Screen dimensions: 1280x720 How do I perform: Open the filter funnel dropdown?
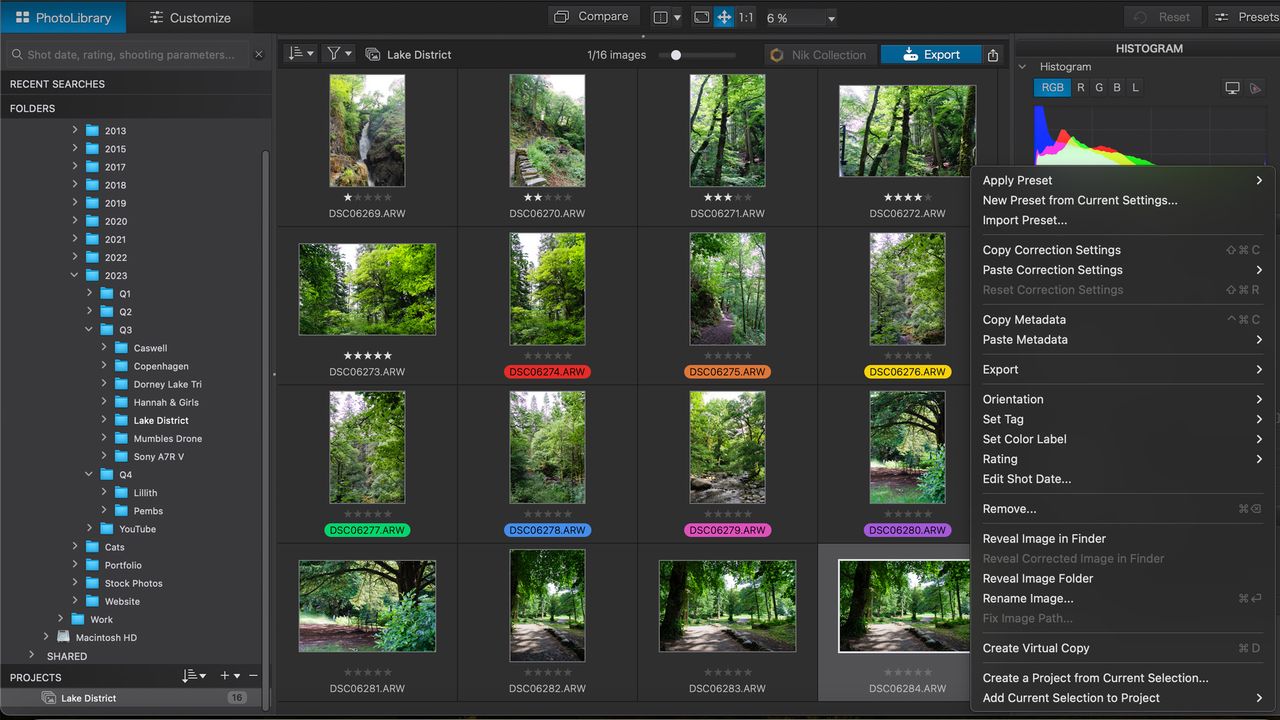click(x=340, y=54)
